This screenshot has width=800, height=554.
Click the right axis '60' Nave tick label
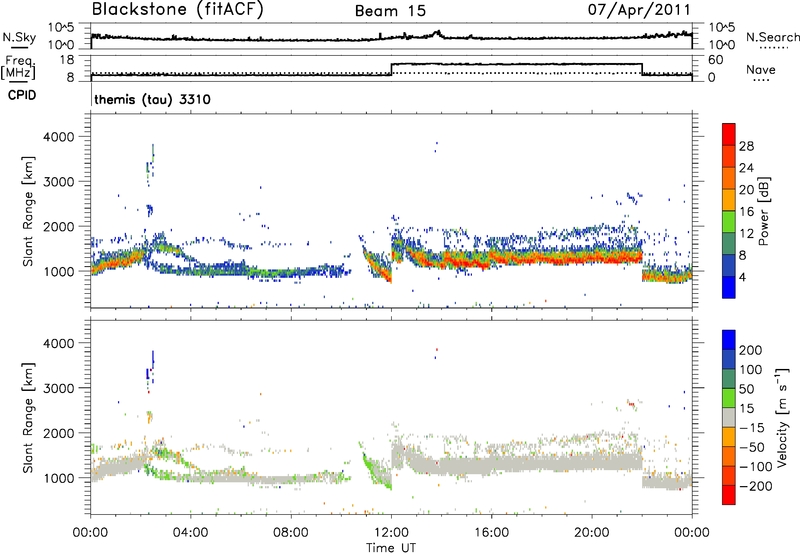[716, 60]
